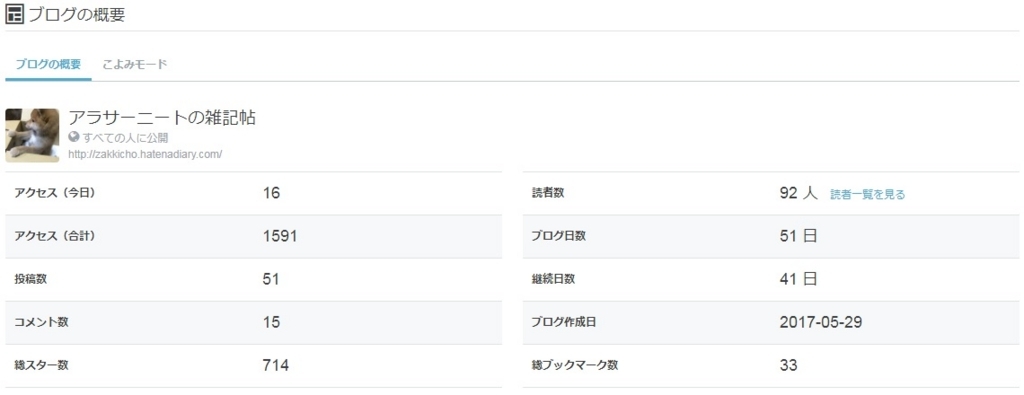Click the アクセス（今日） value 16
Image resolution: width=1024 pixels, height=395 pixels.
[x=271, y=193]
